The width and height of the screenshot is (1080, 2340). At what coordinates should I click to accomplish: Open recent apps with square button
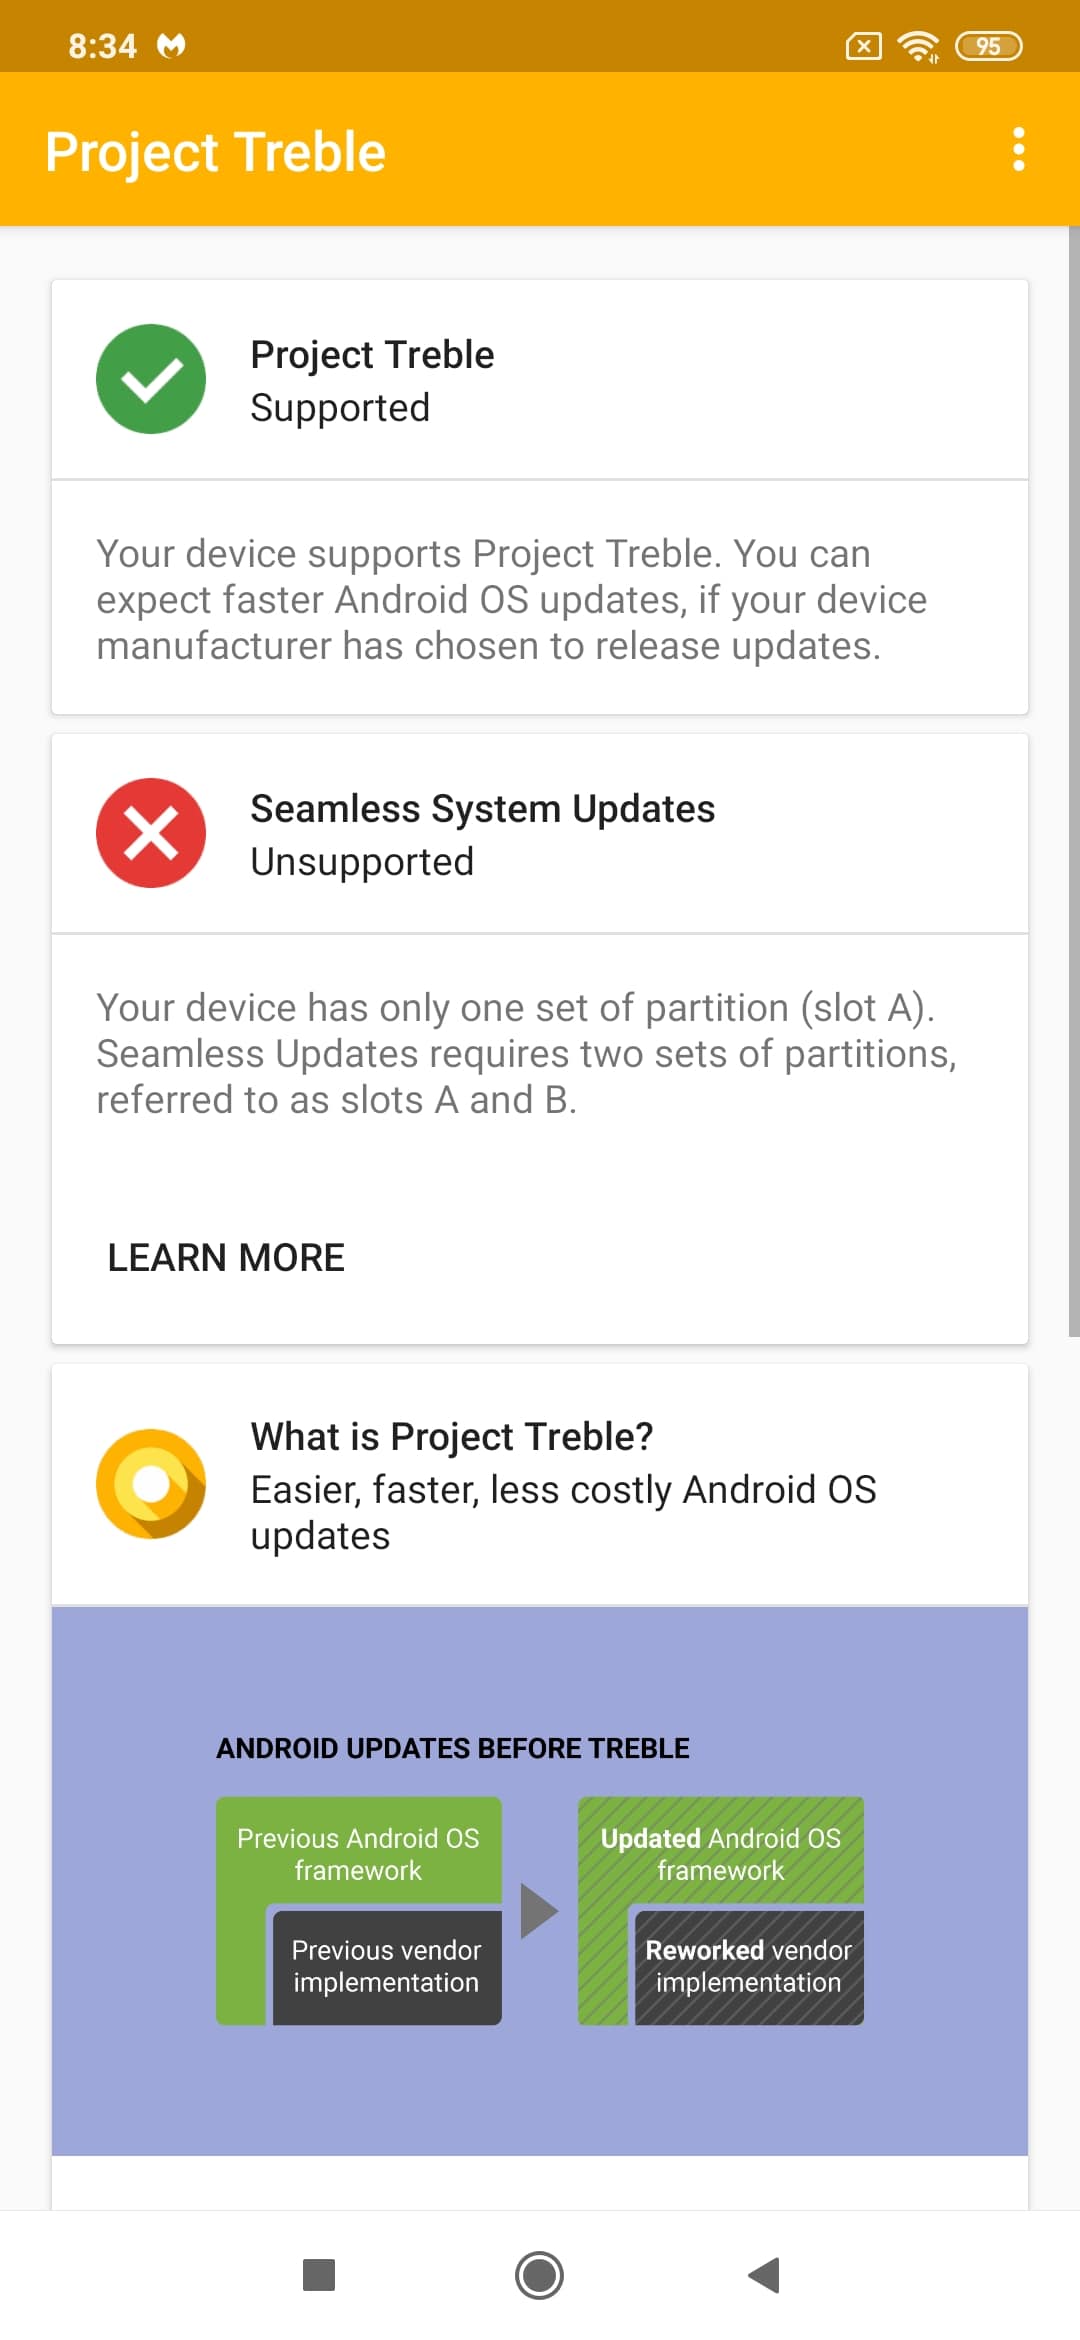pyautogui.click(x=319, y=2275)
